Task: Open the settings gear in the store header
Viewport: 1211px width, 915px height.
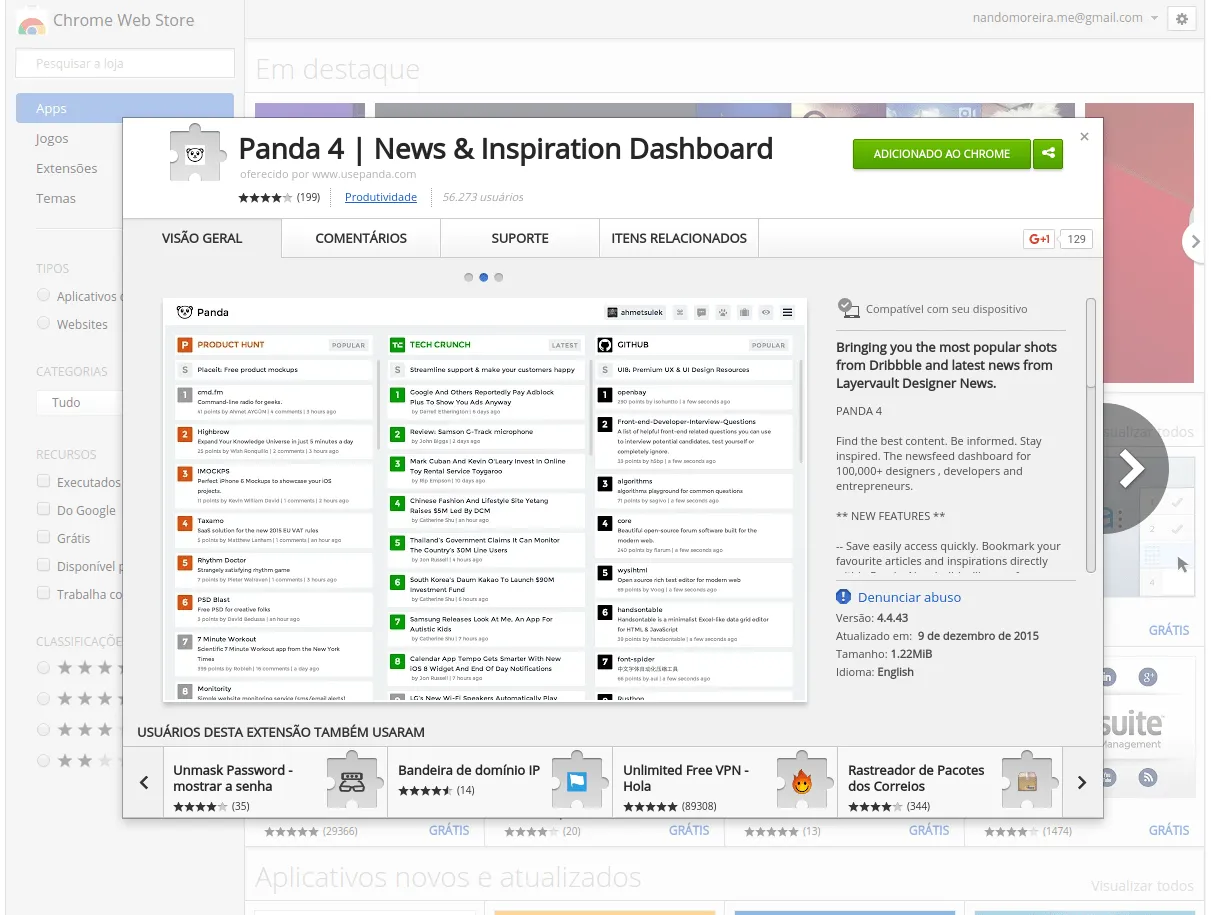Action: 1181,19
